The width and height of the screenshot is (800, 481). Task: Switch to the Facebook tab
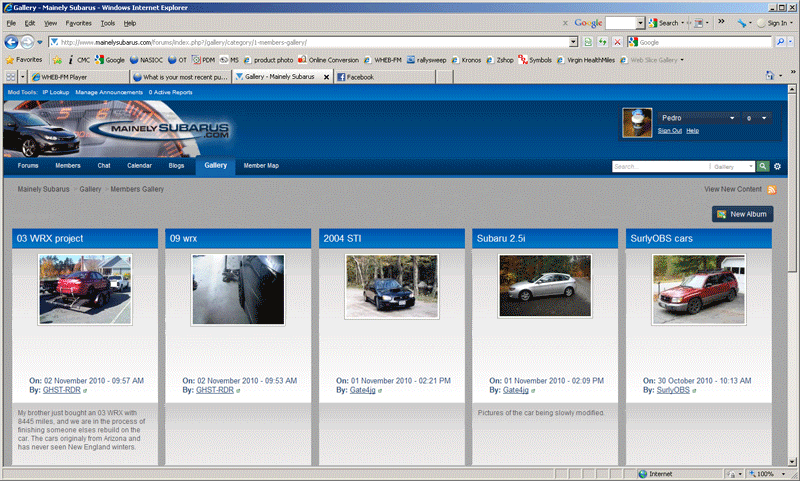click(x=385, y=77)
